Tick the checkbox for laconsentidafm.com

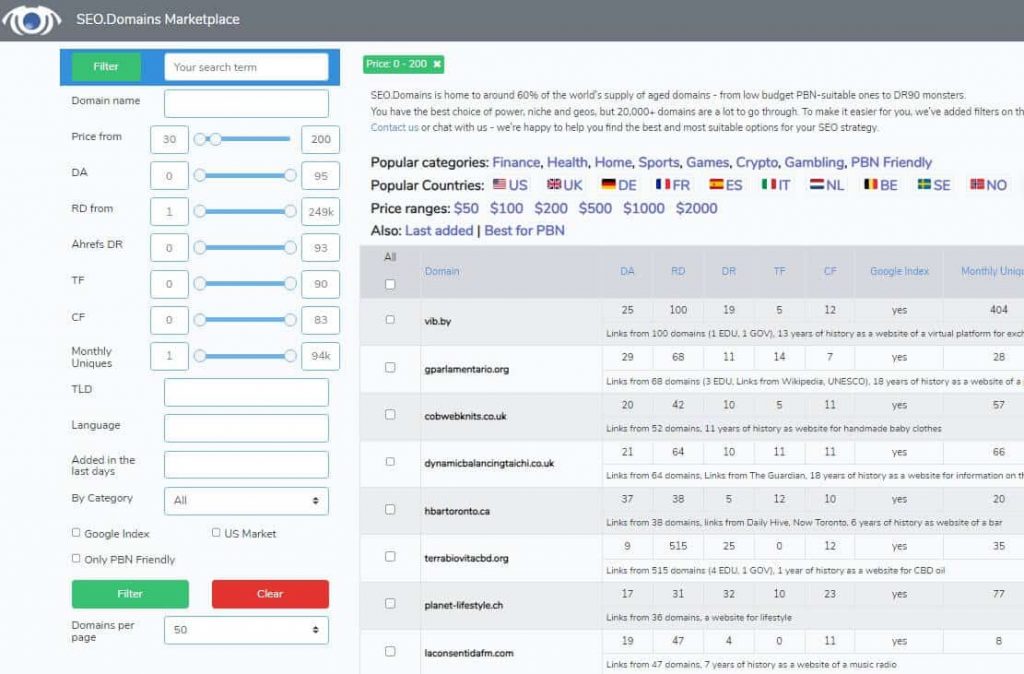(390, 651)
